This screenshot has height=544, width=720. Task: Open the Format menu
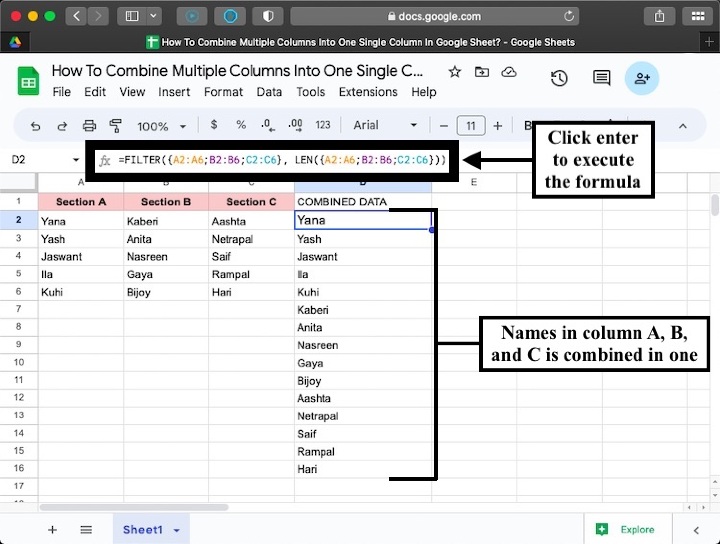(x=223, y=92)
